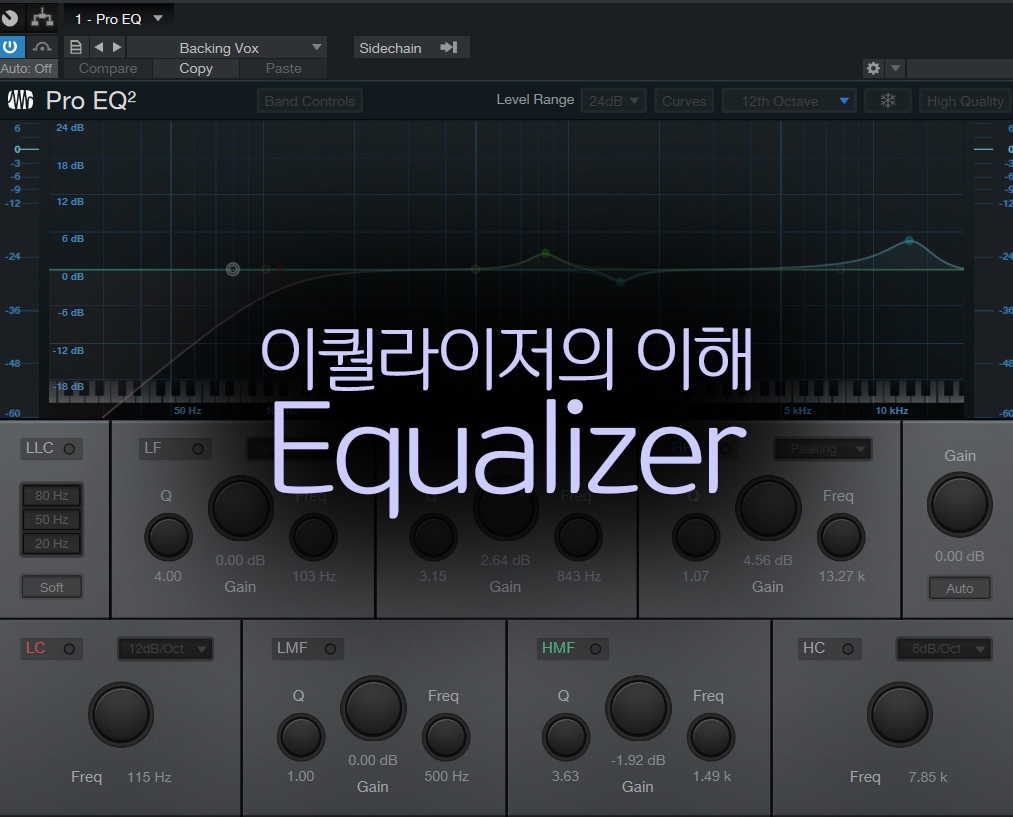This screenshot has height=817, width=1013.
Task: Enable the HC band toggle
Action: click(848, 649)
